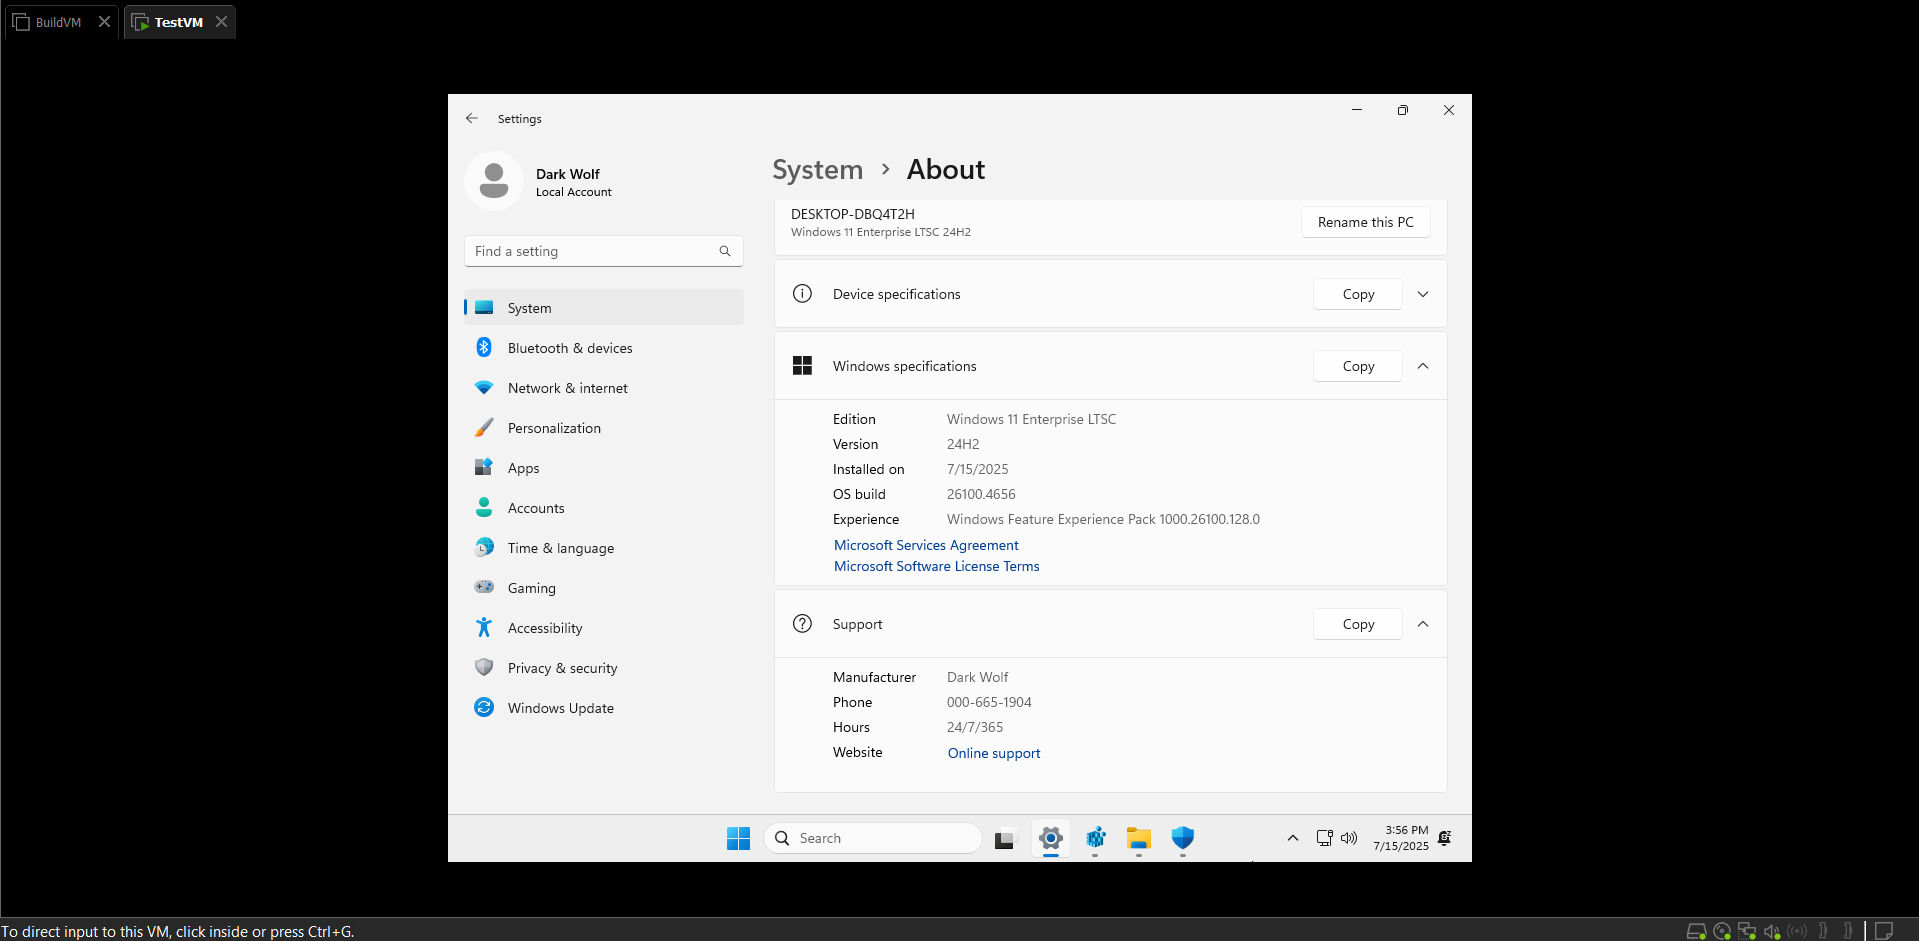The height and width of the screenshot is (941, 1919).
Task: Select the OS build value 26100.4656
Action: pos(981,494)
